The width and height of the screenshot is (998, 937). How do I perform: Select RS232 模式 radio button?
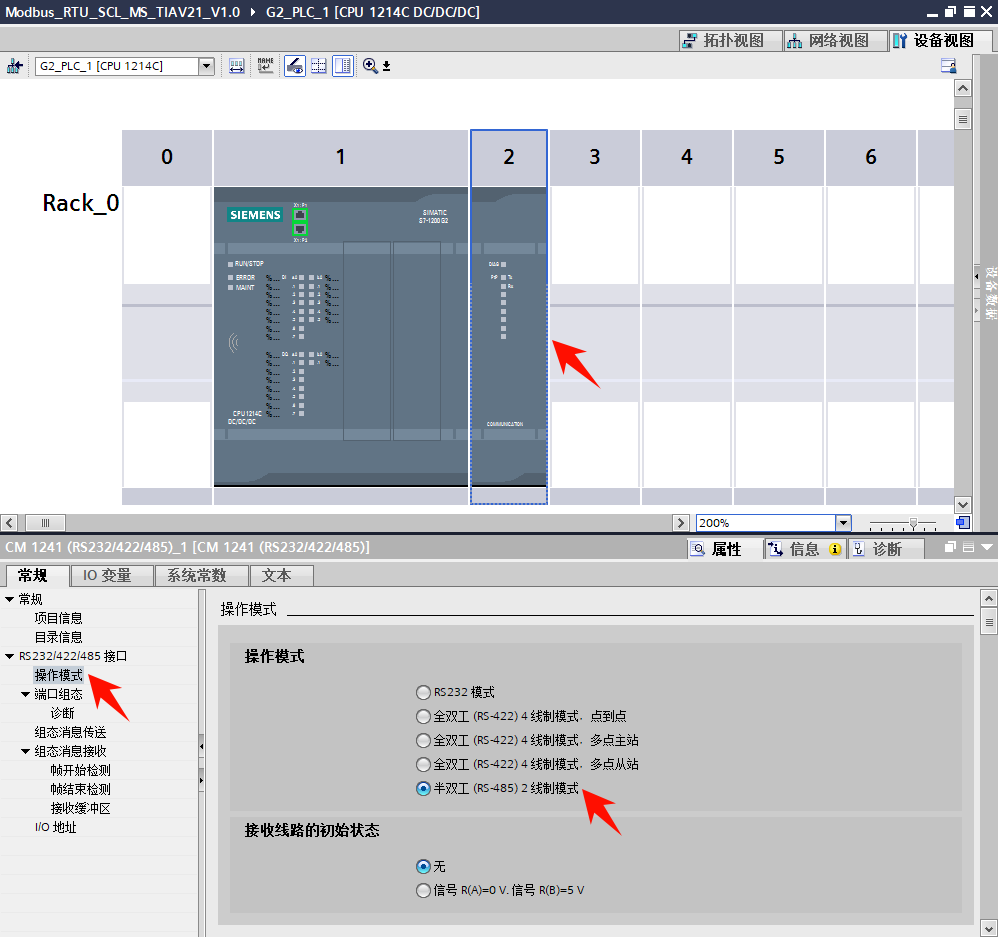click(x=423, y=692)
